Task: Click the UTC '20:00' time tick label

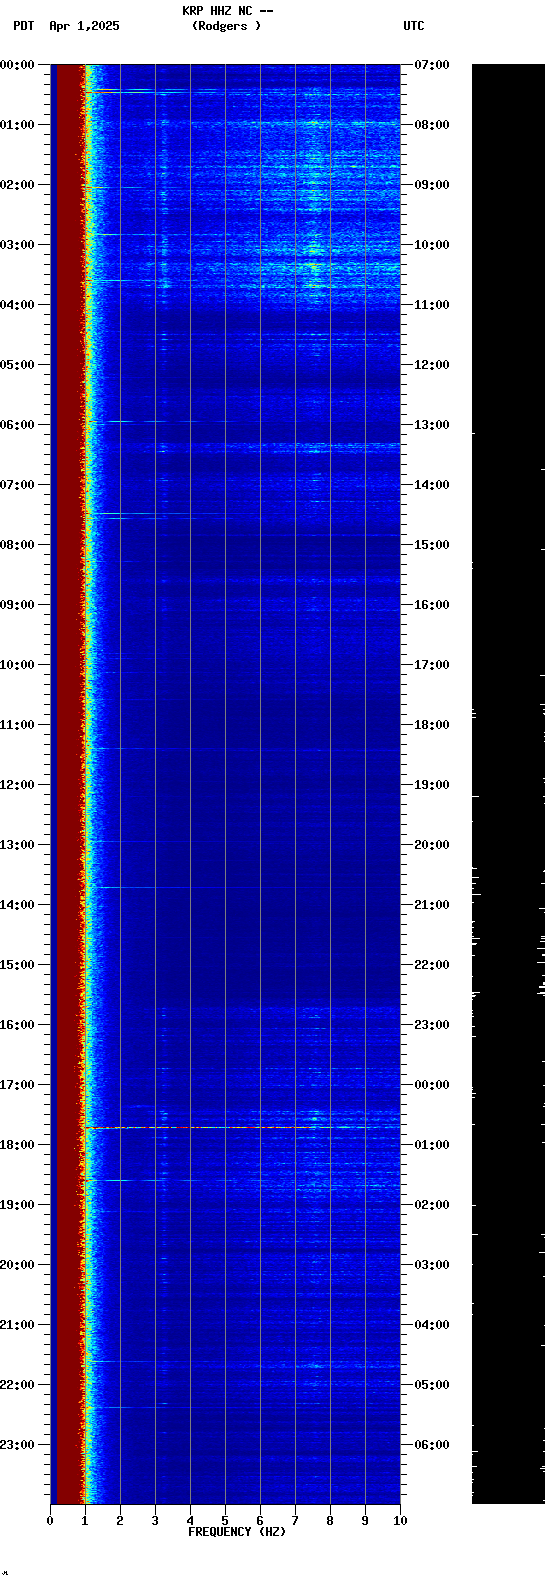Action: click(x=432, y=845)
